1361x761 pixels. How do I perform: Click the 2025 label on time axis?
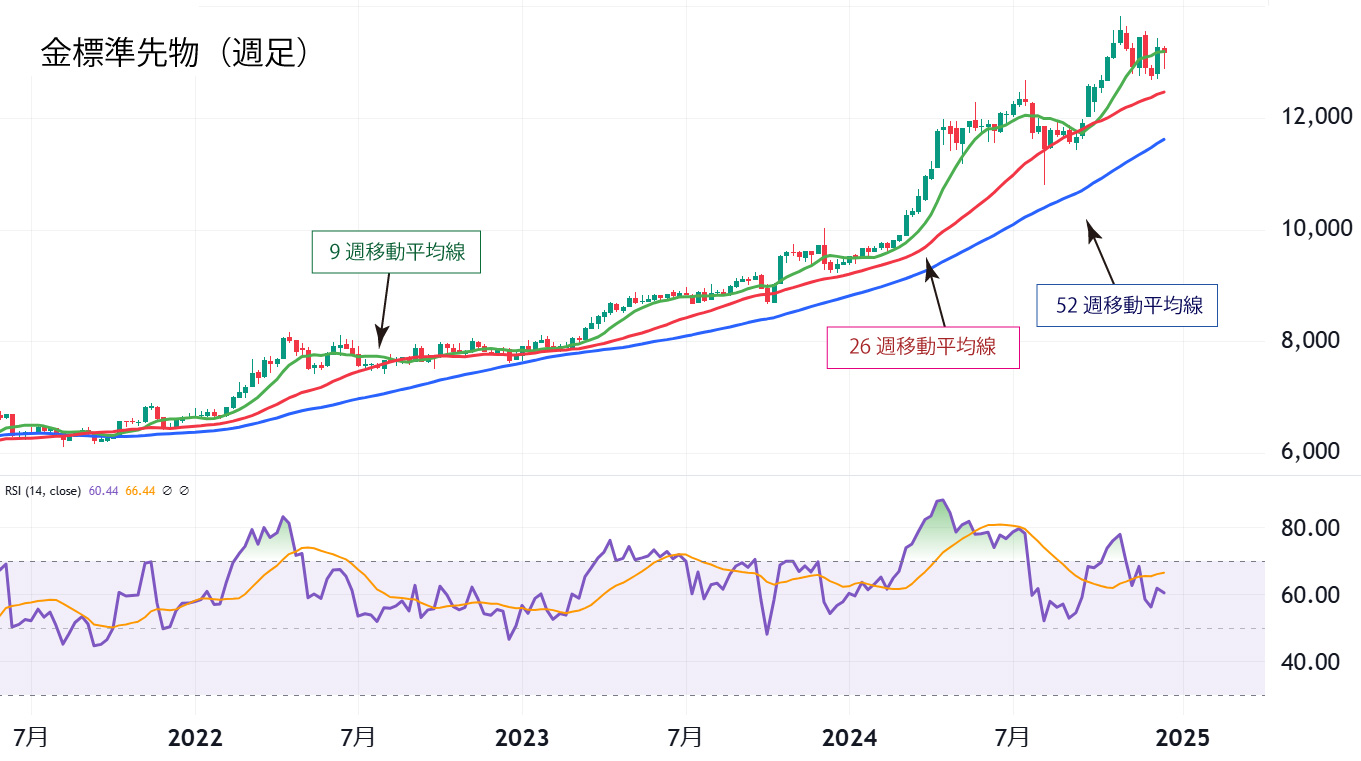1182,739
